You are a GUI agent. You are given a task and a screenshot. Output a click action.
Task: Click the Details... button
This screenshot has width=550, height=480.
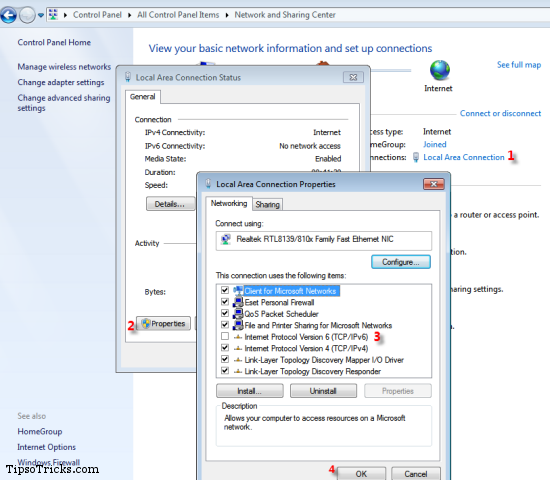(x=170, y=204)
